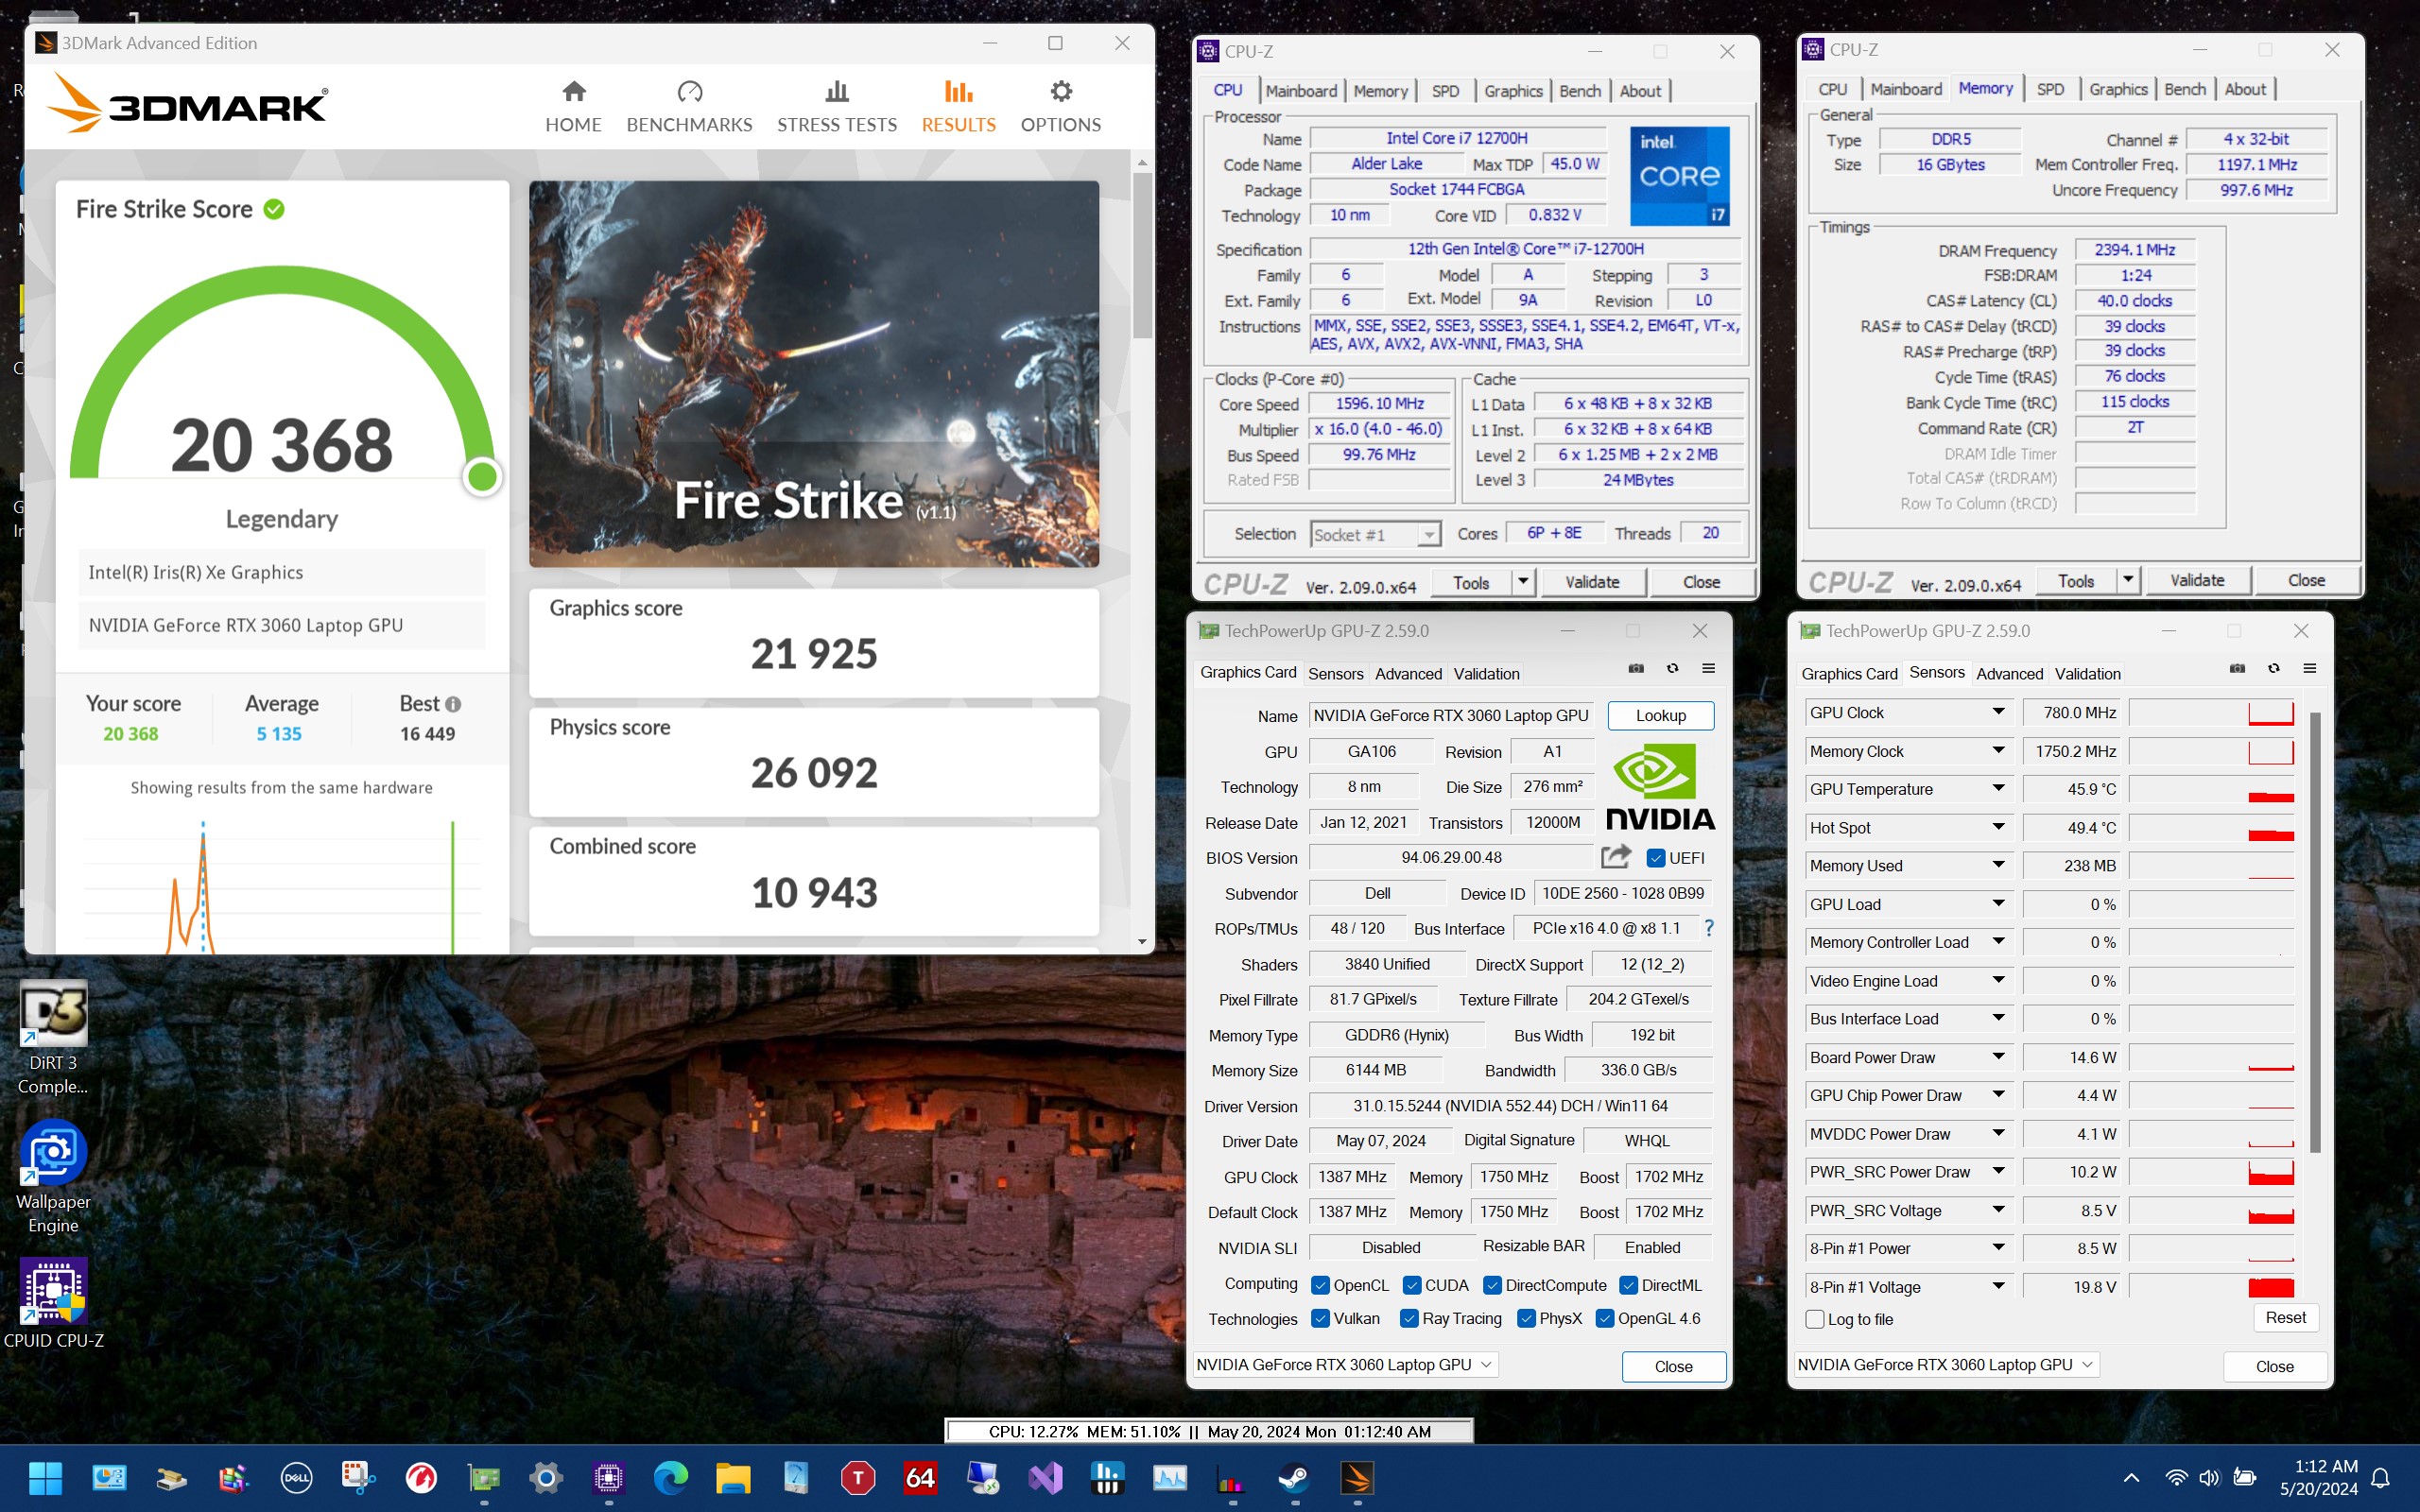Open RESULTS in 3DMark
This screenshot has height=1512, width=2420.
[958, 106]
